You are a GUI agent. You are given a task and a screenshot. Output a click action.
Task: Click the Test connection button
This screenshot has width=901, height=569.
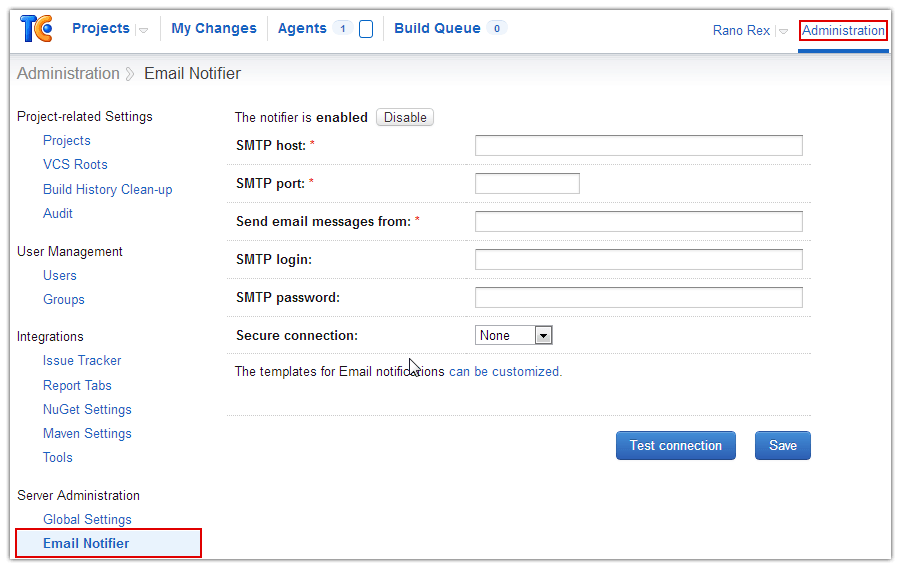coord(676,445)
